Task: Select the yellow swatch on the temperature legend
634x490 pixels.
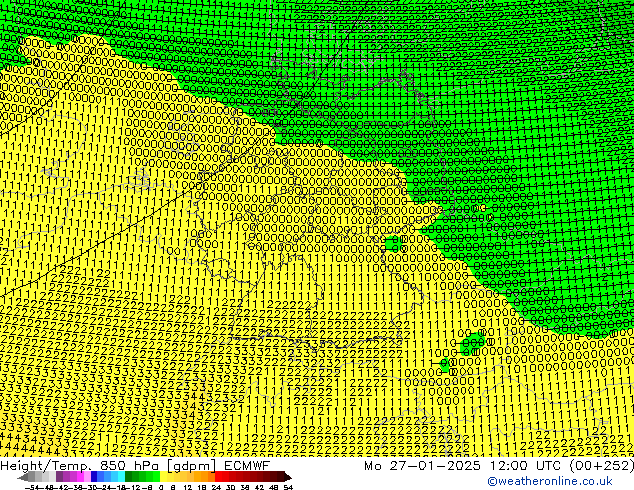Action: [164, 477]
